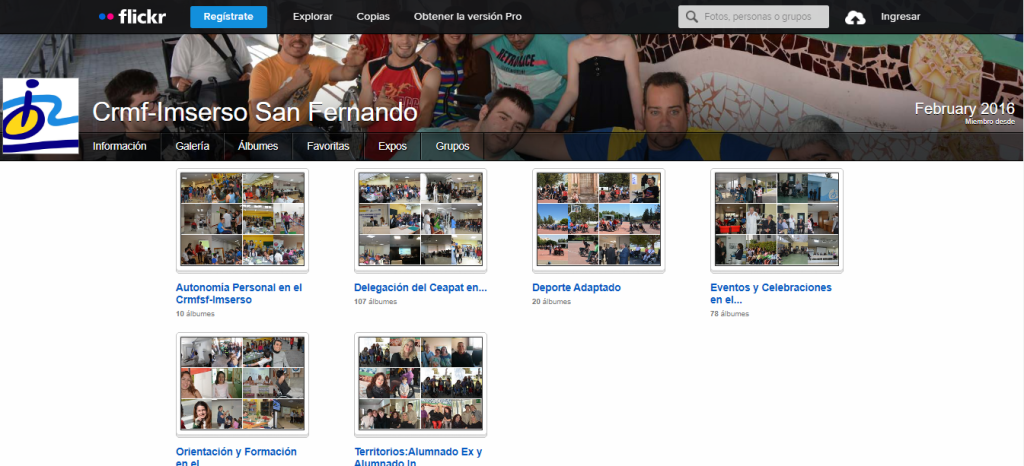Switch to the Grupos tab

point(453,146)
